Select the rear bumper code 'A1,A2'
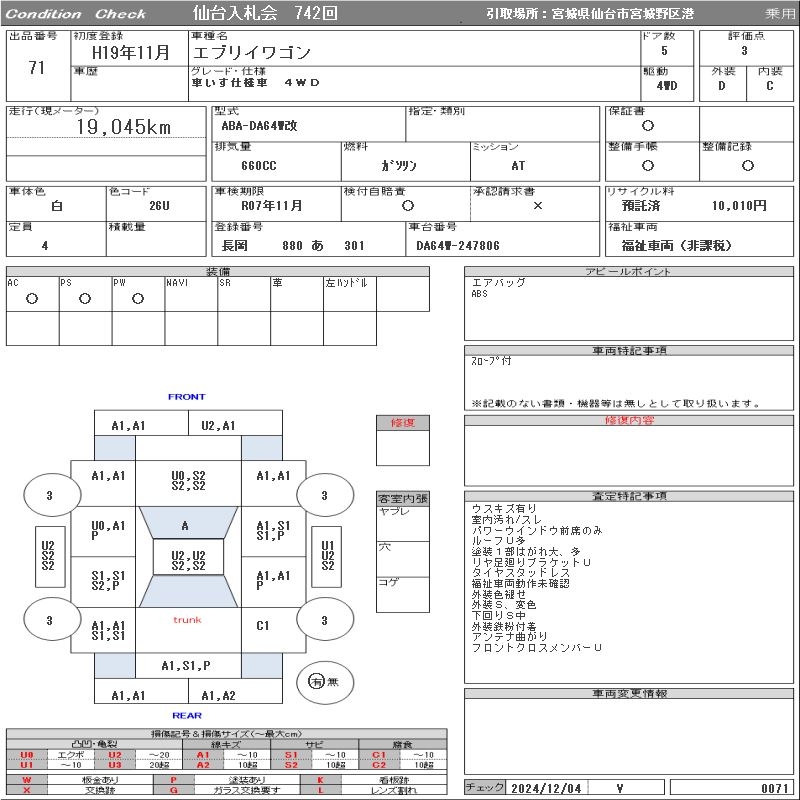 pos(218,695)
